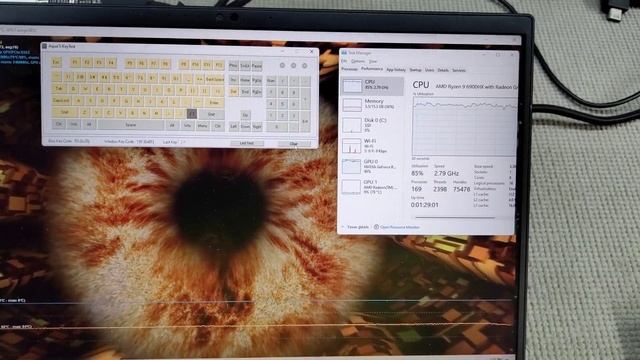Select Wi-Fi in performance sidebar
This screenshot has height=360, width=640.
372,146
